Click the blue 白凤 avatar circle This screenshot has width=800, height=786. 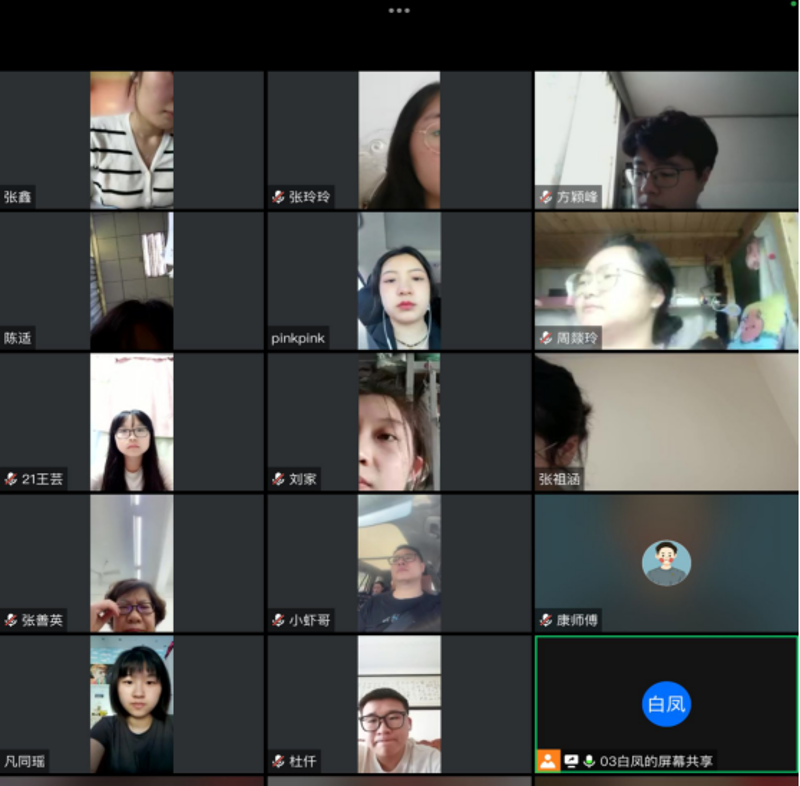click(666, 705)
